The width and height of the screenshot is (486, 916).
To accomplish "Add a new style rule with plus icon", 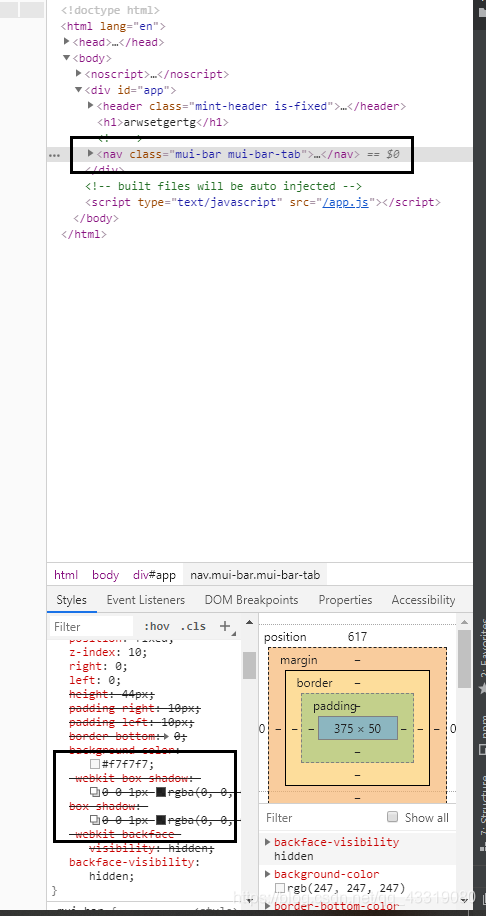I will click(225, 626).
